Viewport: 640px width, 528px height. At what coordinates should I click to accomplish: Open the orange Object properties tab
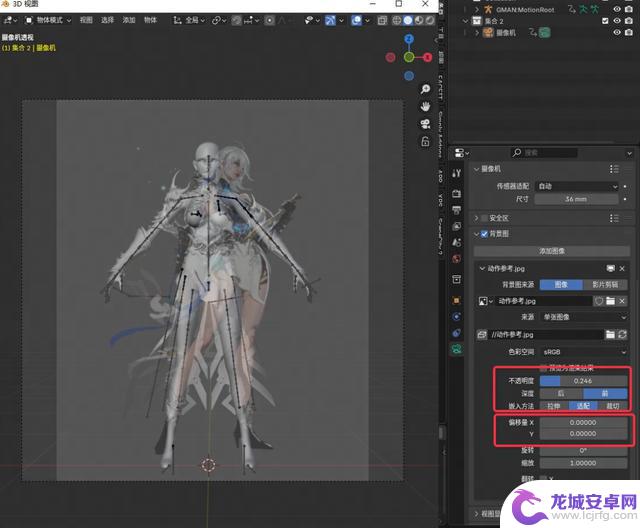click(457, 300)
